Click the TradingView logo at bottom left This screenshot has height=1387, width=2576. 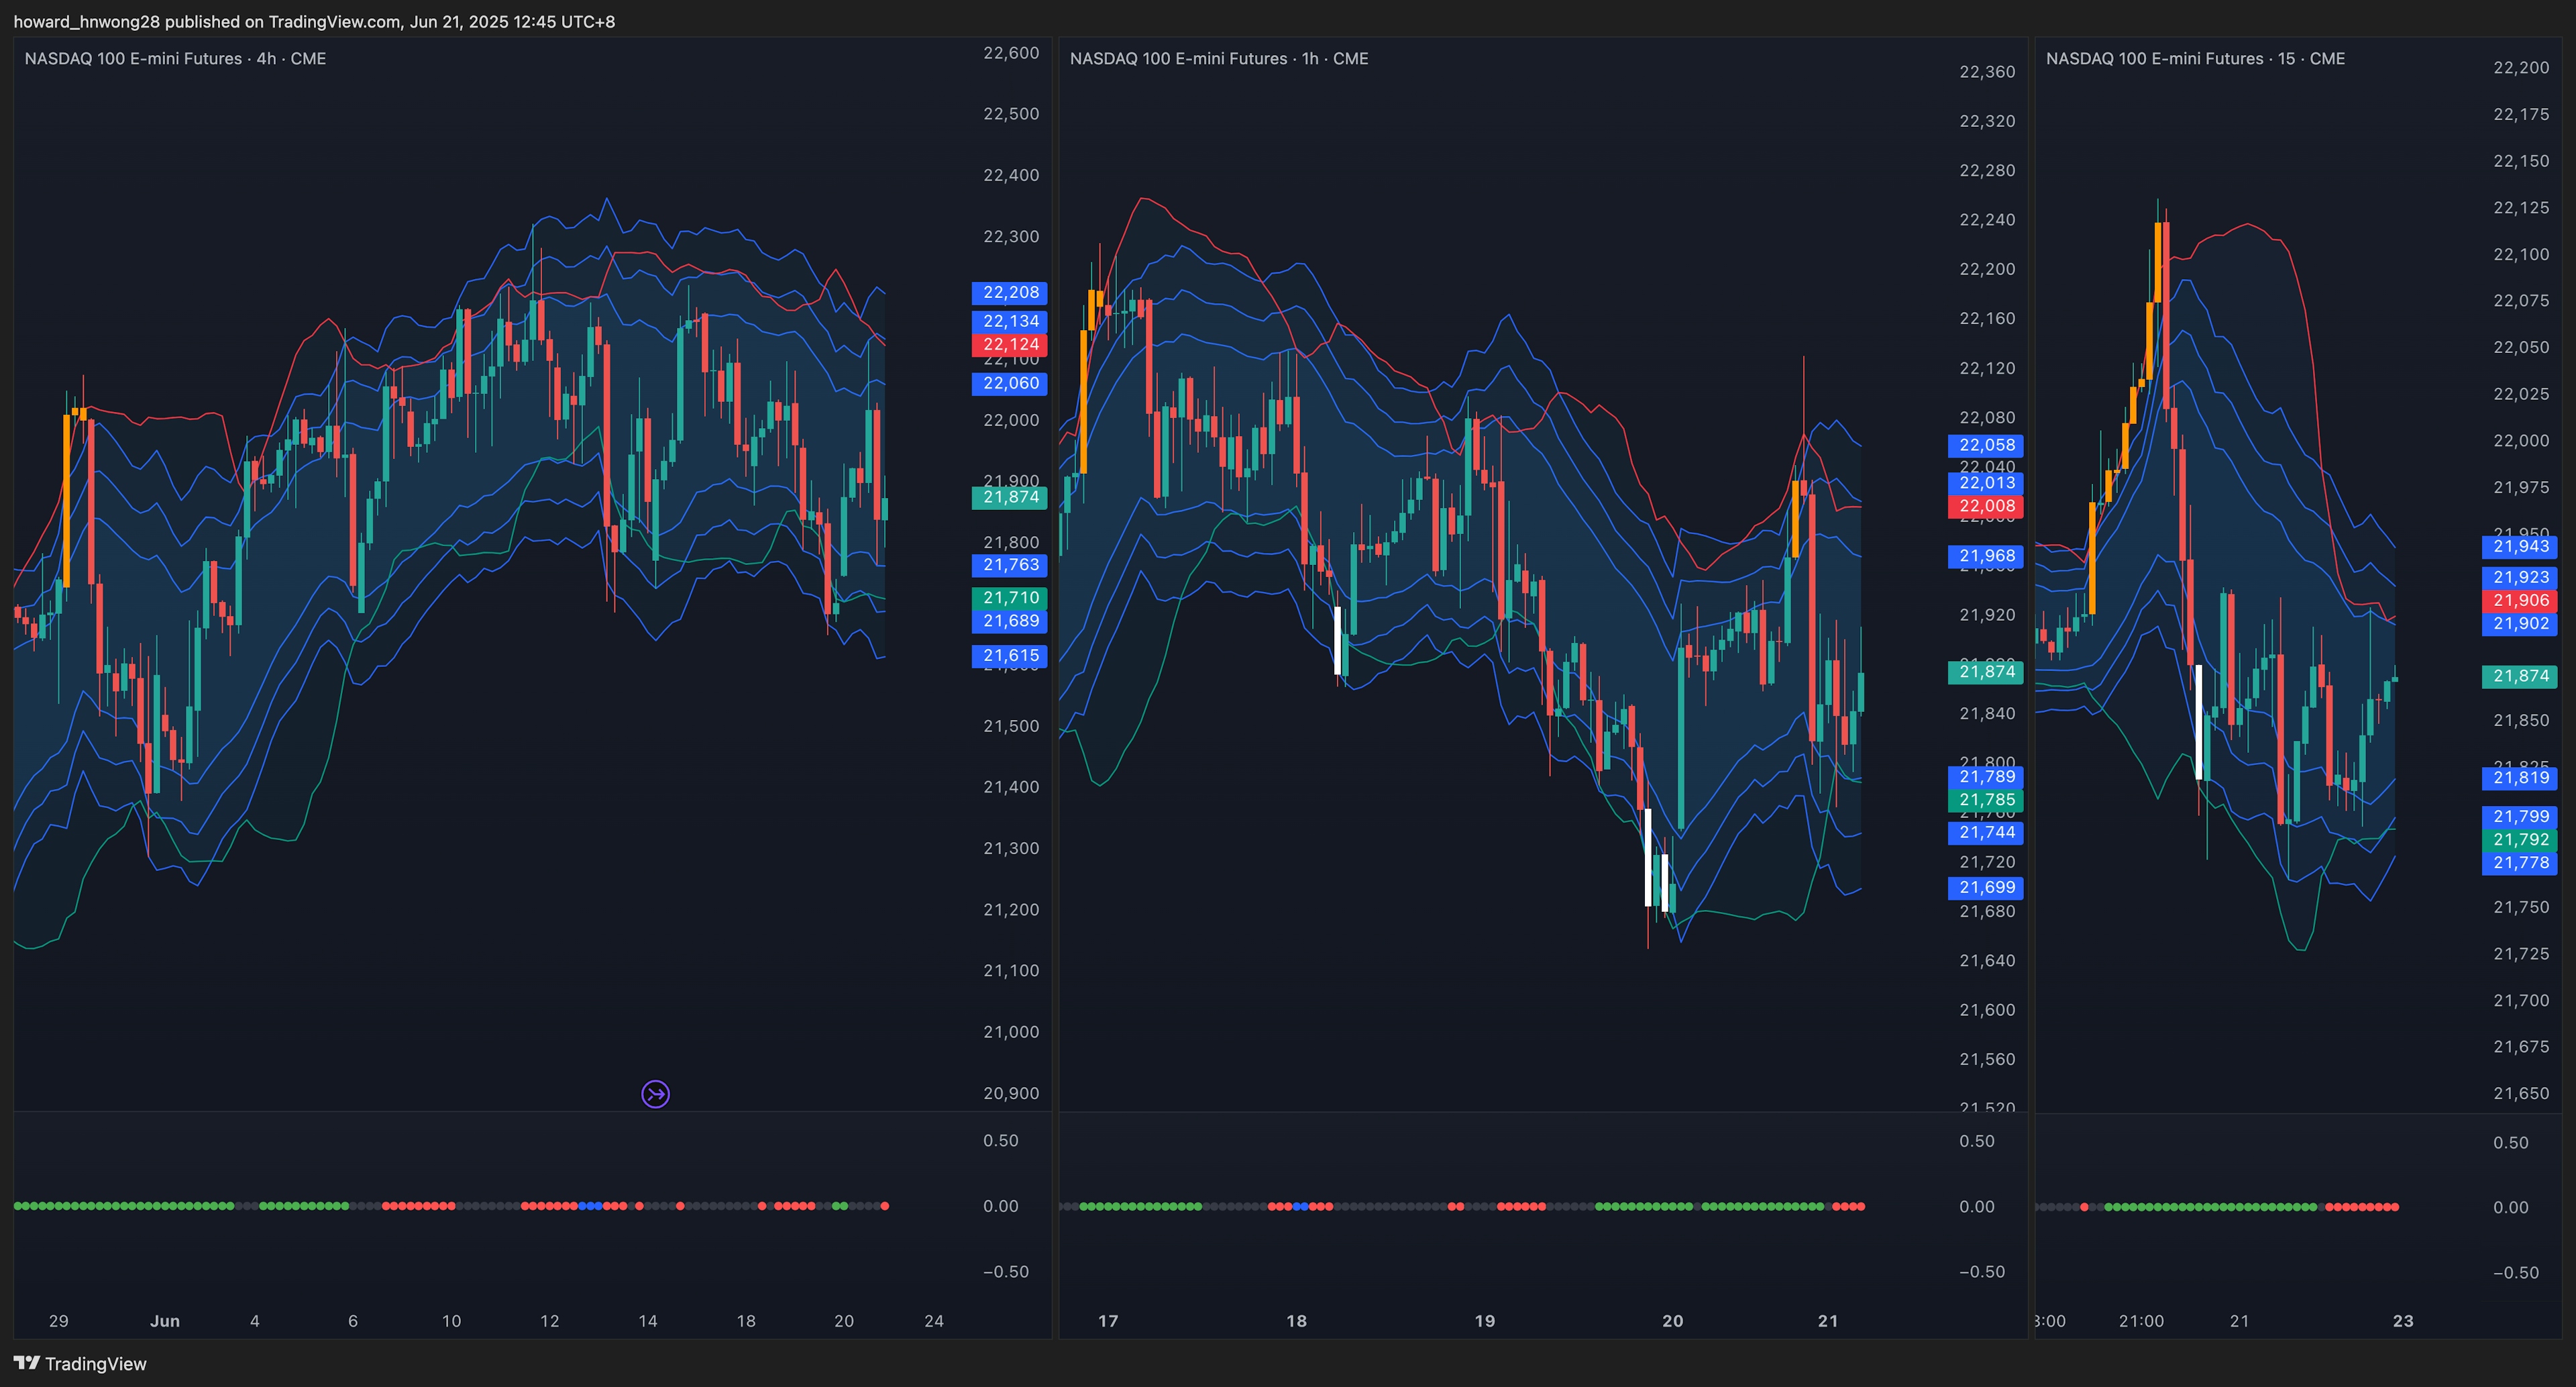pyautogui.click(x=80, y=1363)
